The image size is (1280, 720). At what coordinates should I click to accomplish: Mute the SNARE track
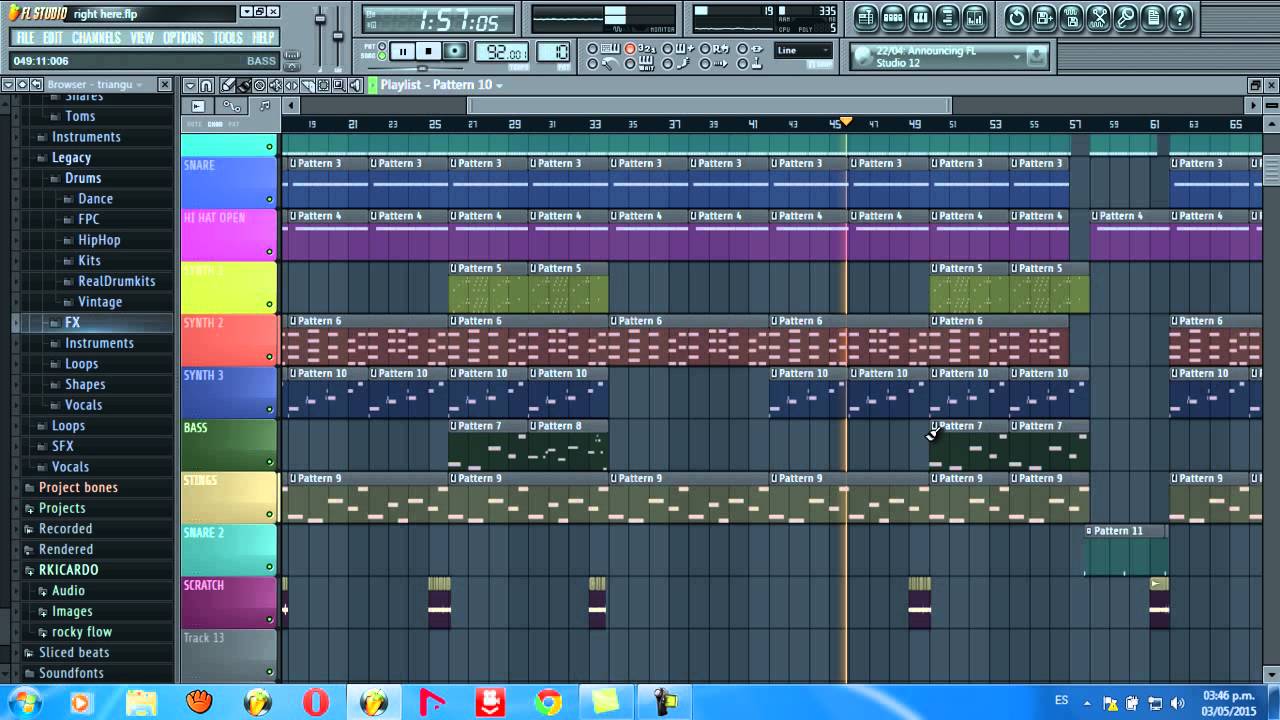pos(269,200)
